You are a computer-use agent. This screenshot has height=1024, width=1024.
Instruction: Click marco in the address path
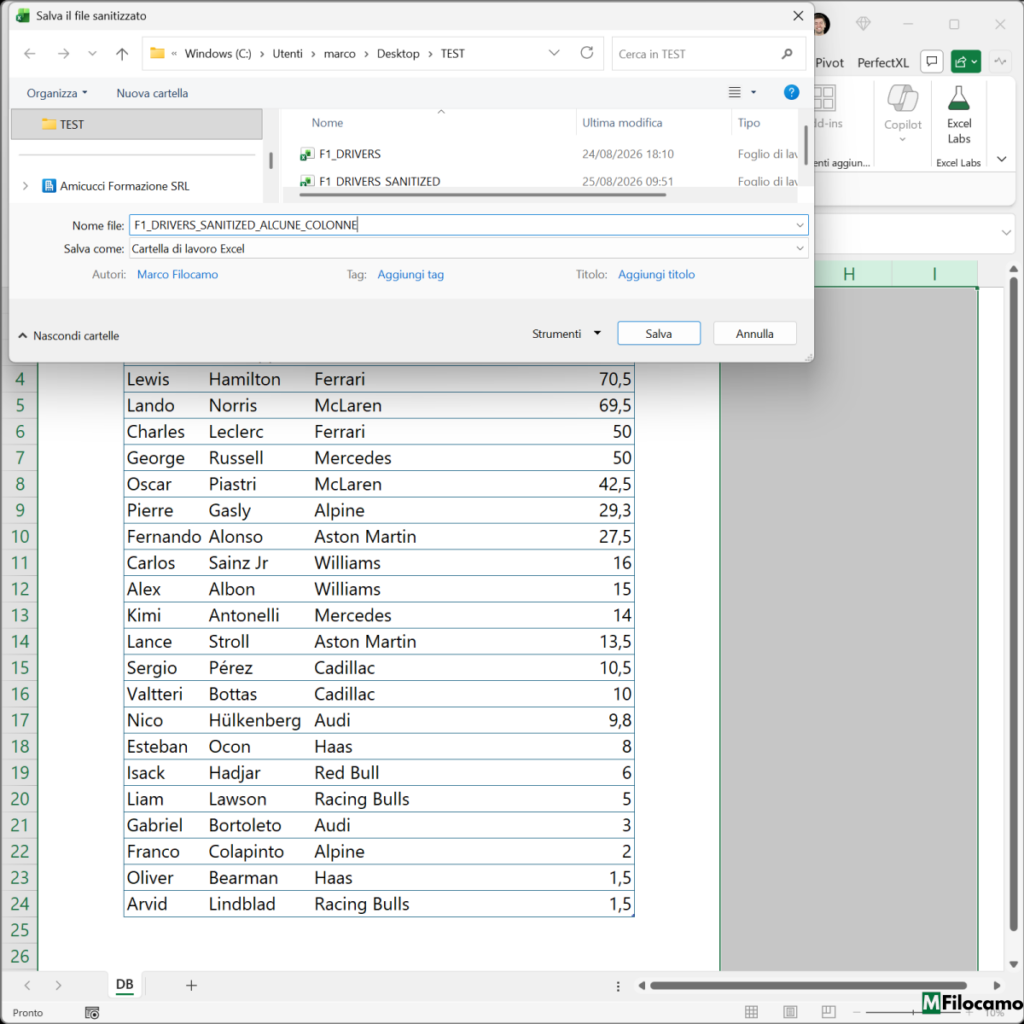[x=340, y=54]
